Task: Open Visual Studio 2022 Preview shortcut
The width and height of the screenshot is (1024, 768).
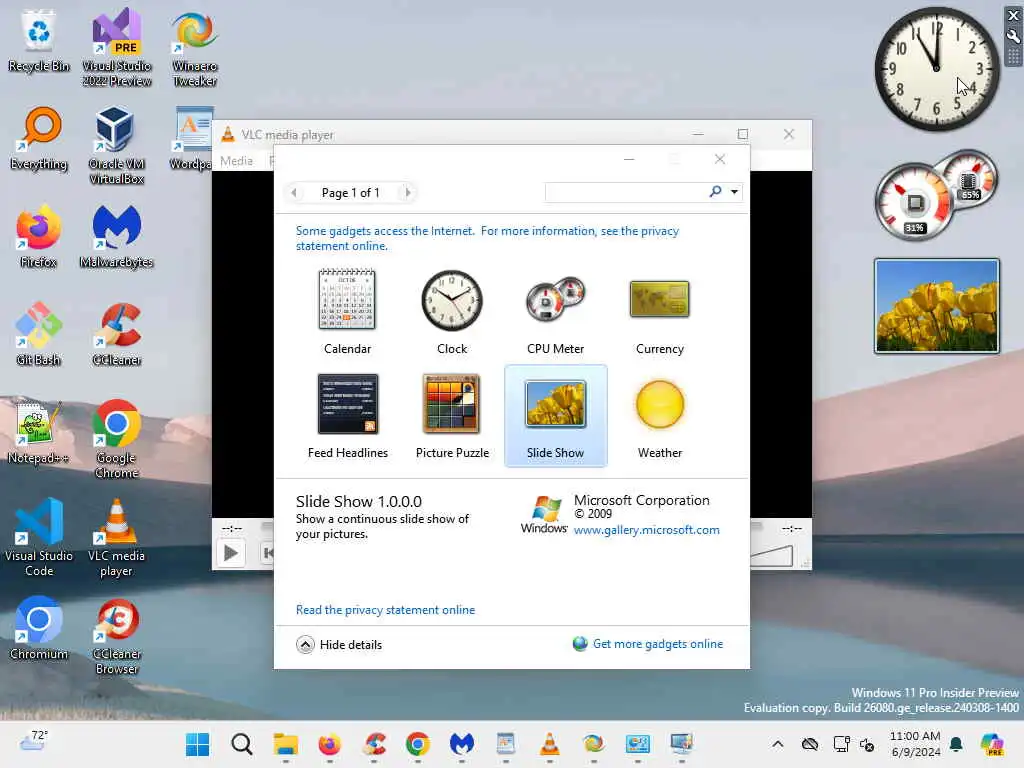Action: click(116, 47)
